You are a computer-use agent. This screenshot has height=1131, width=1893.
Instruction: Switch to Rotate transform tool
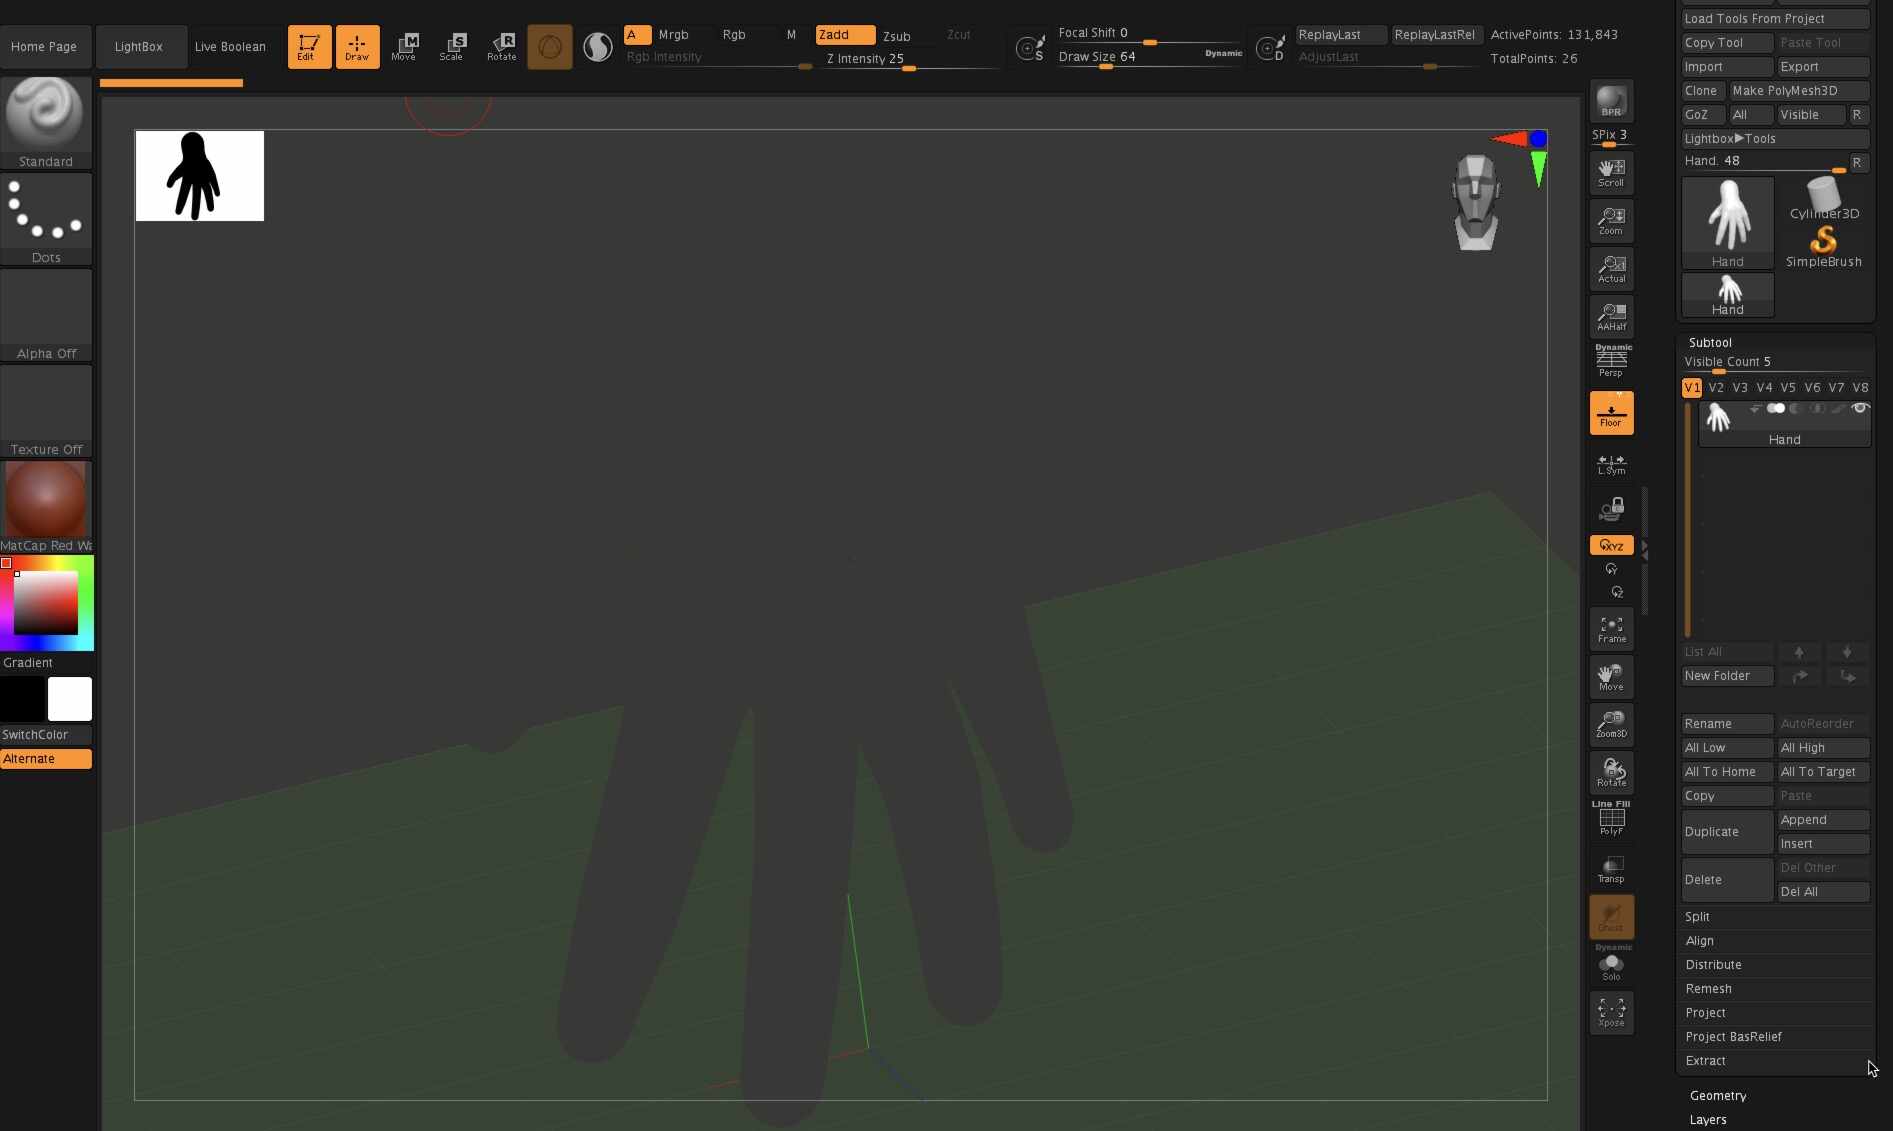pos(501,47)
